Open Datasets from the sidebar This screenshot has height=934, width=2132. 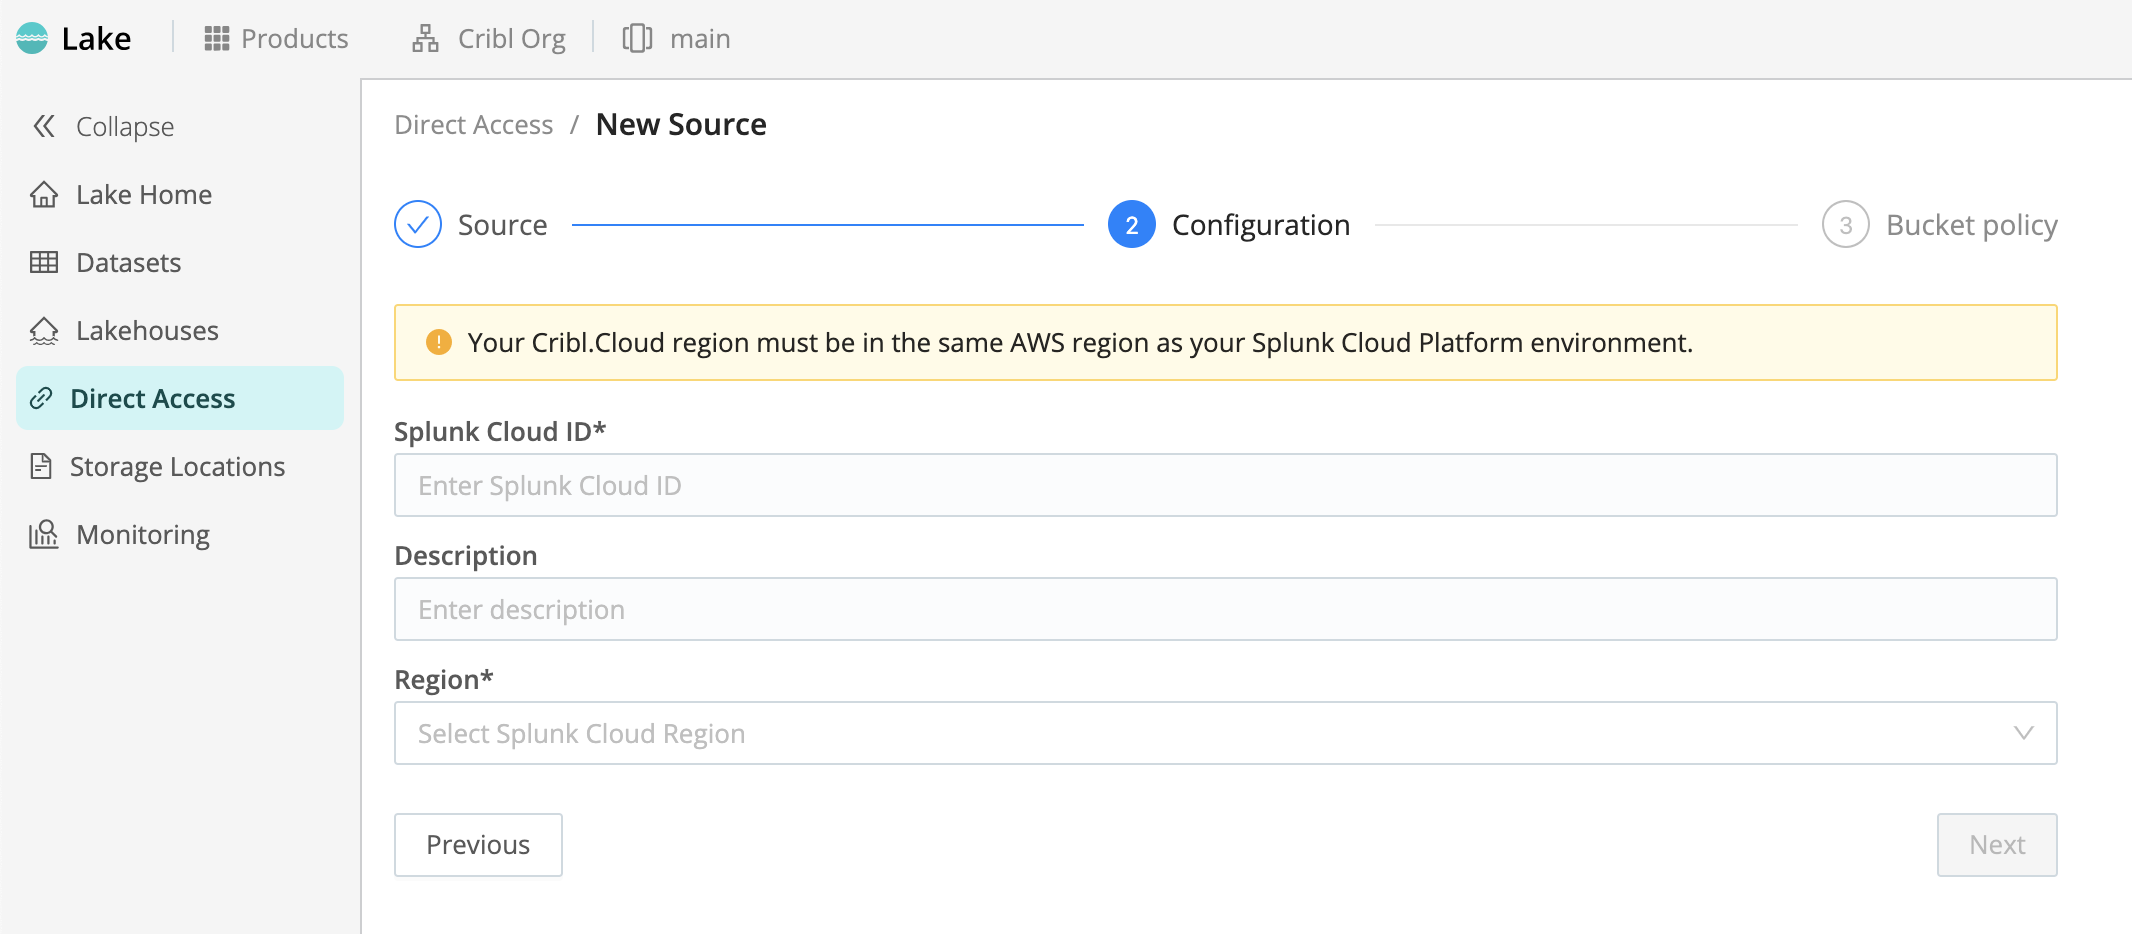[128, 262]
